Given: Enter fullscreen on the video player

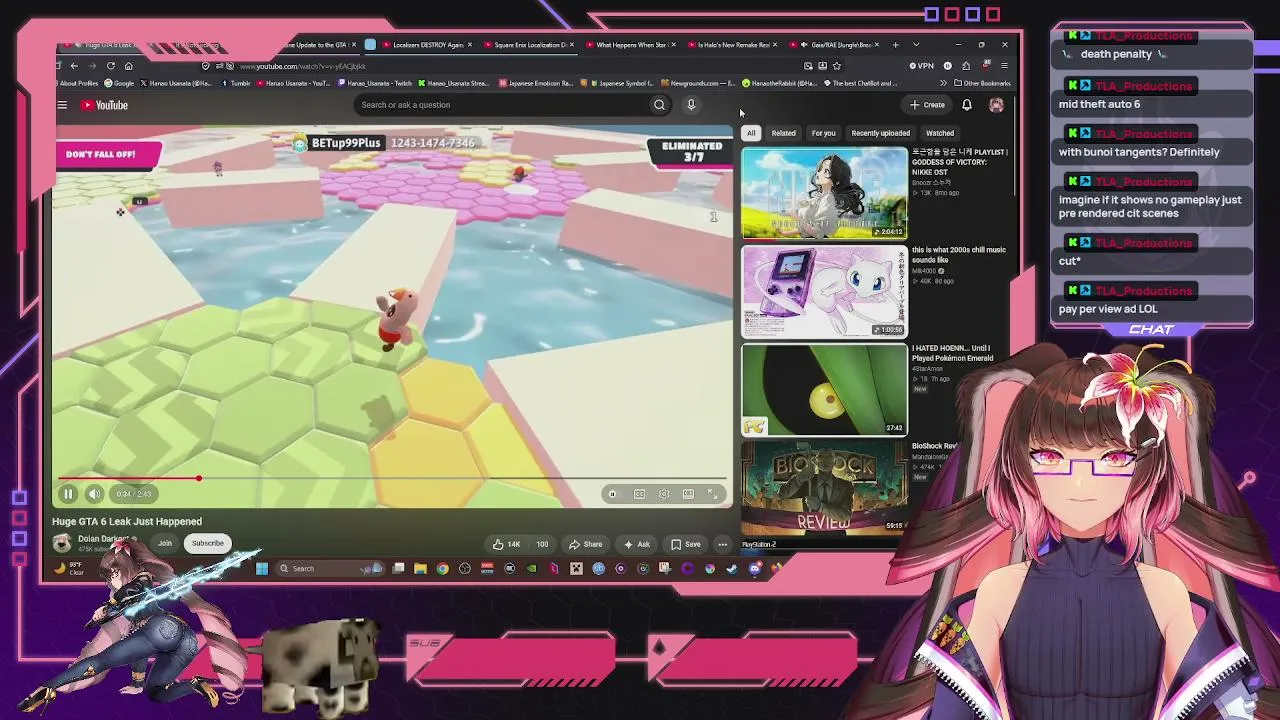Looking at the screenshot, I should tap(713, 494).
